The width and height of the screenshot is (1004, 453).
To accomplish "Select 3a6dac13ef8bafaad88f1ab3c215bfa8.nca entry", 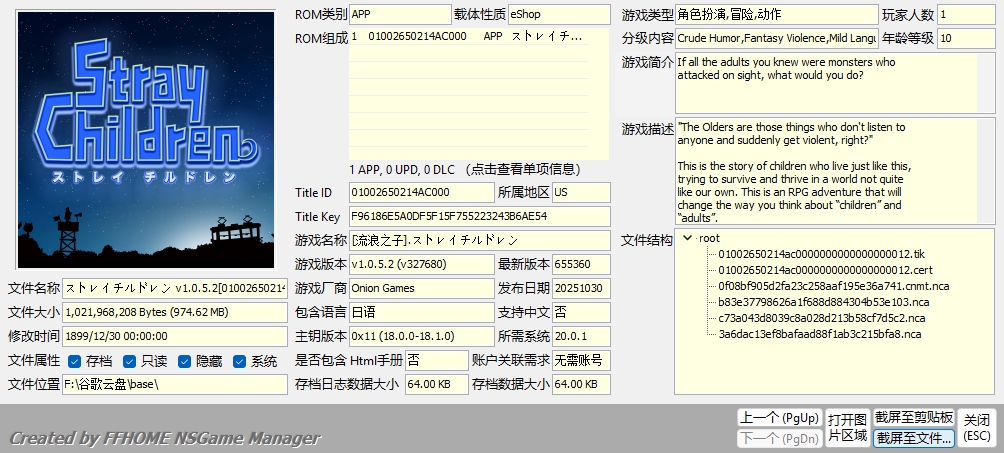I will (820, 334).
